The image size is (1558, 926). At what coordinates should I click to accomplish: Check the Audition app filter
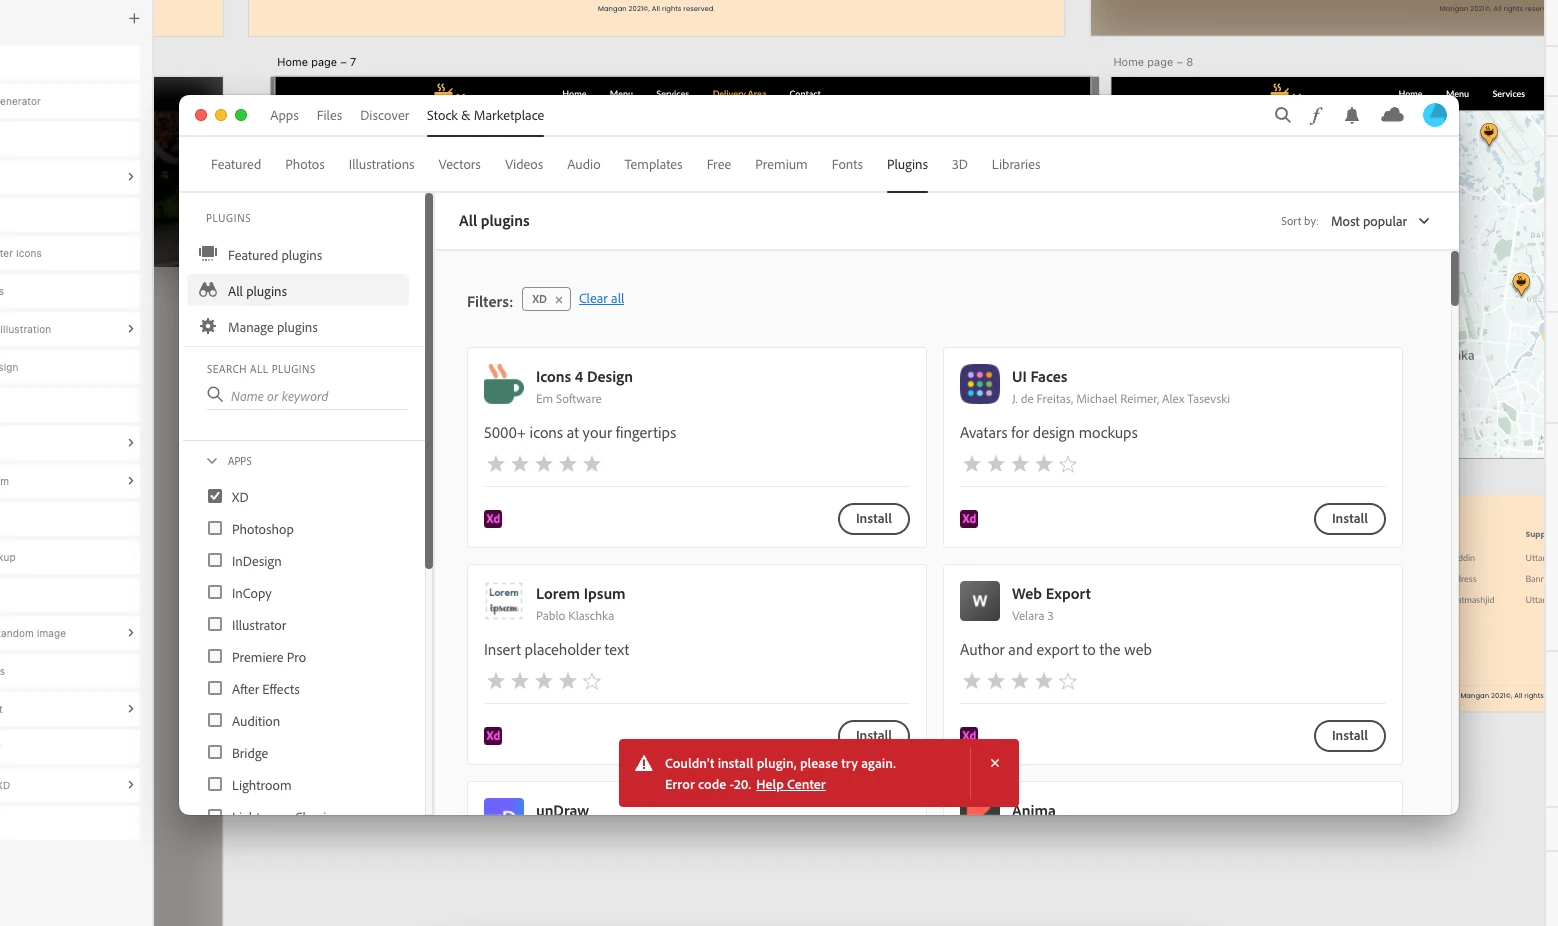coord(215,720)
